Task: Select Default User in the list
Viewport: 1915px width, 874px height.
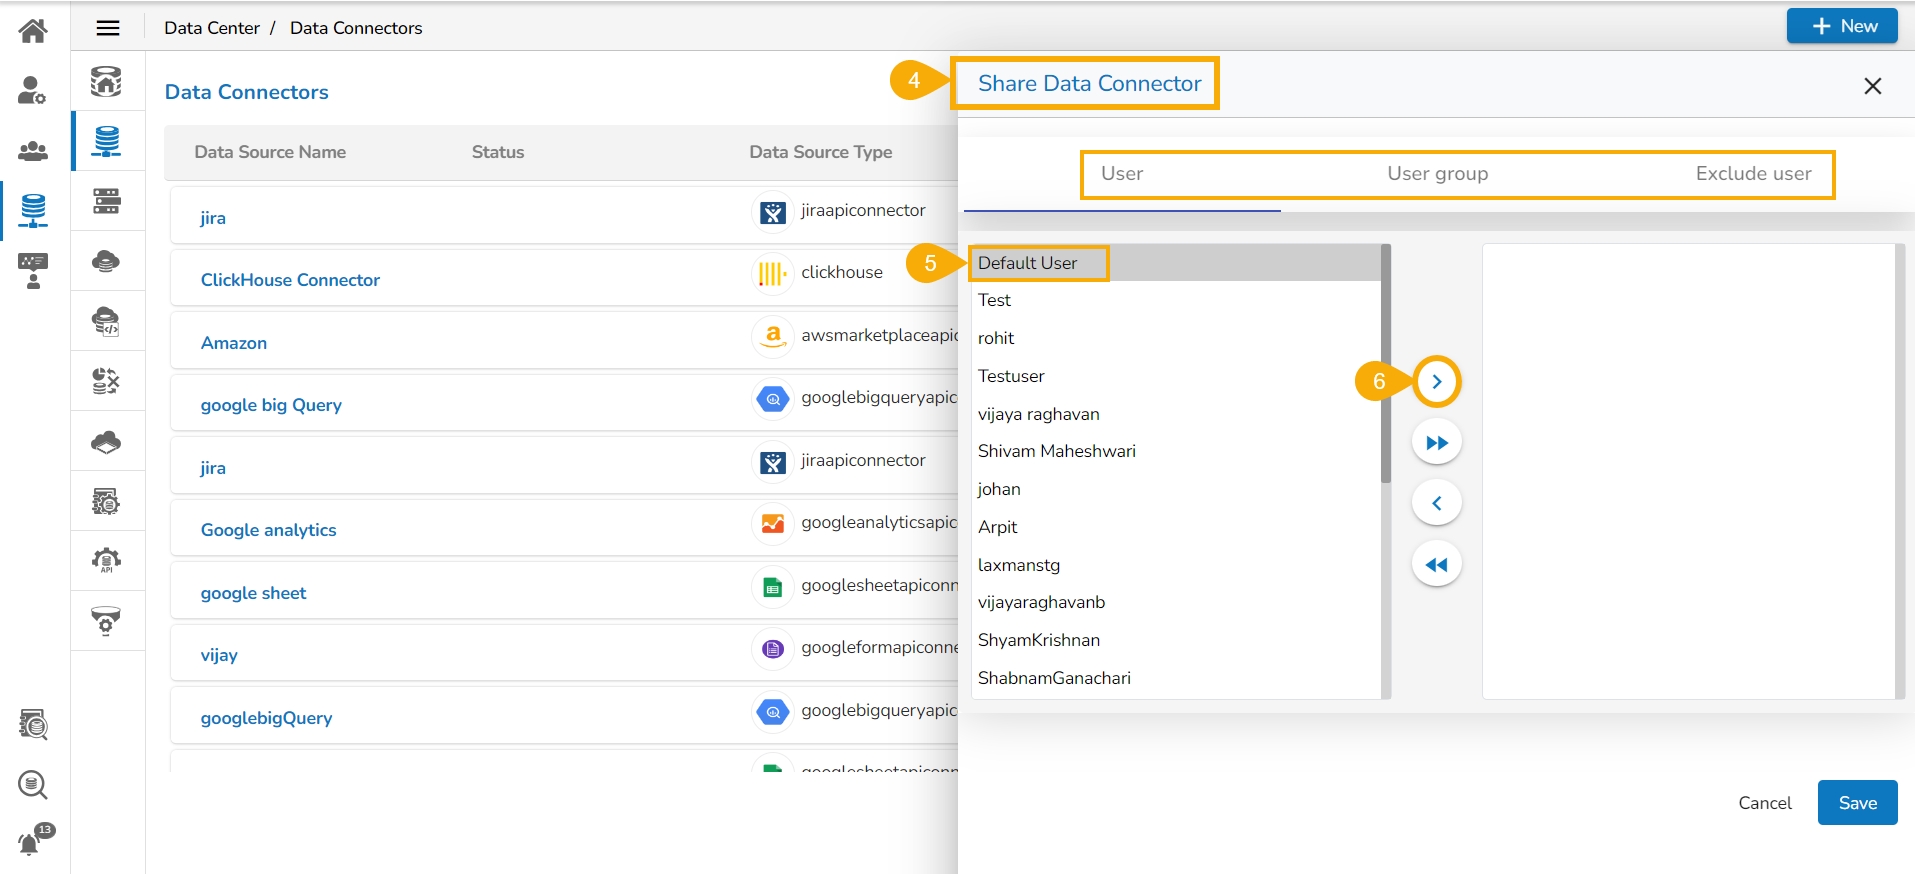Action: click(x=1028, y=263)
